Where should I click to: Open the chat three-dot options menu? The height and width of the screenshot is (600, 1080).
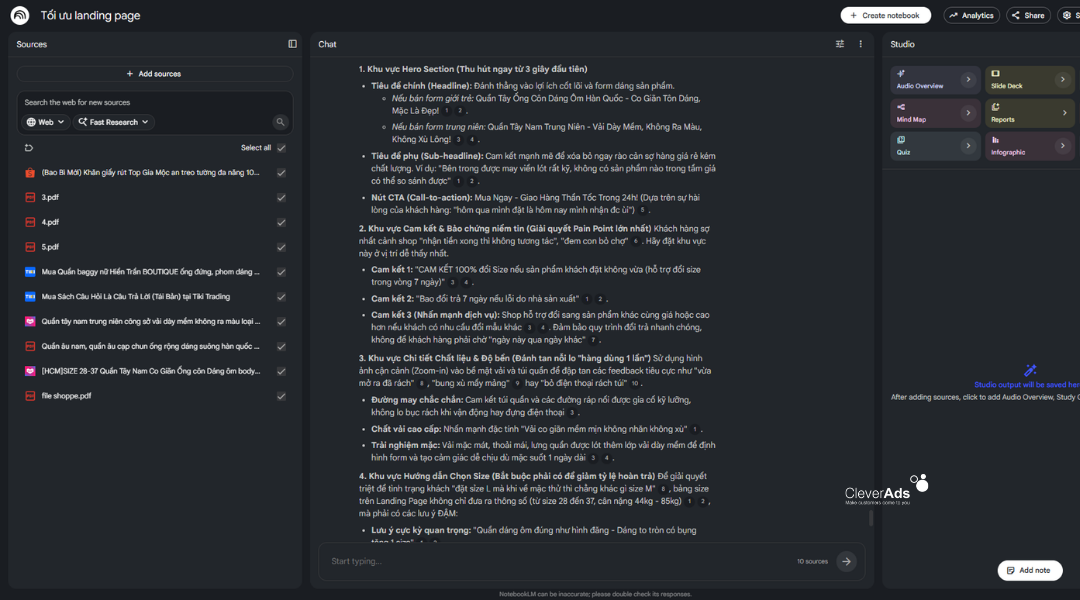pos(860,44)
